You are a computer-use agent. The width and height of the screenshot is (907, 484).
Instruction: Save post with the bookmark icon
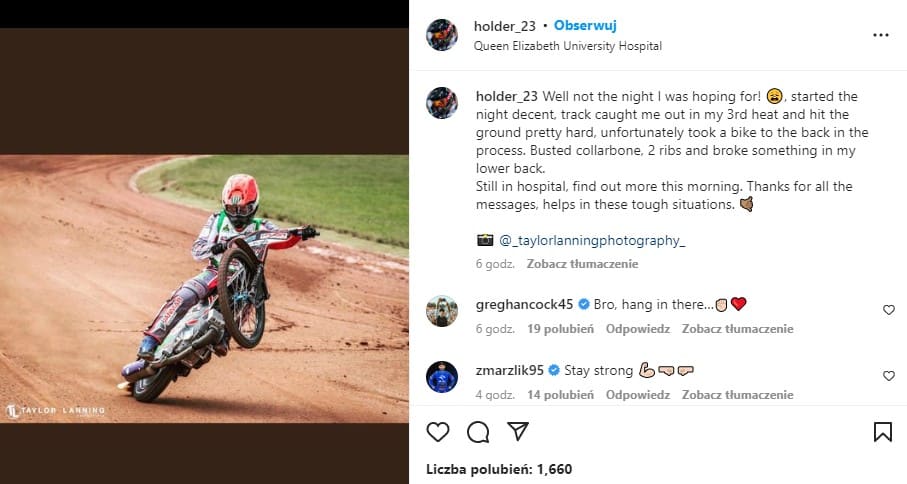pos(882,432)
